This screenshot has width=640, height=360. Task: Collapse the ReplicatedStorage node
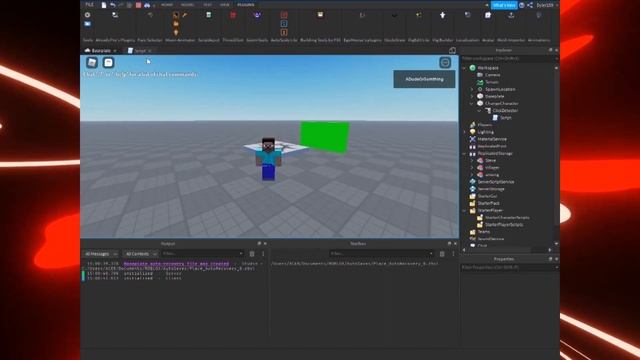point(464,153)
